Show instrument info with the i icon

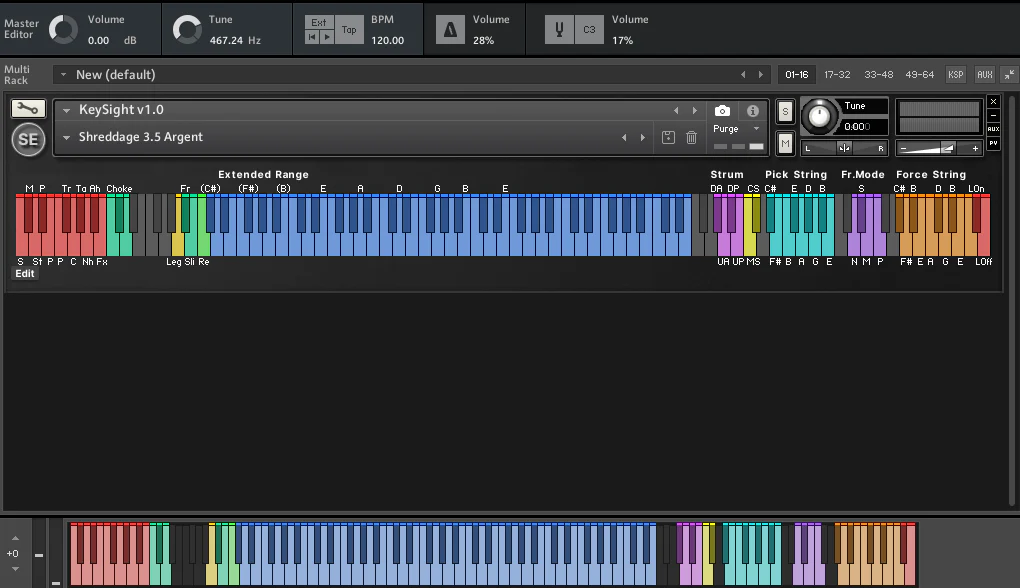coord(753,111)
